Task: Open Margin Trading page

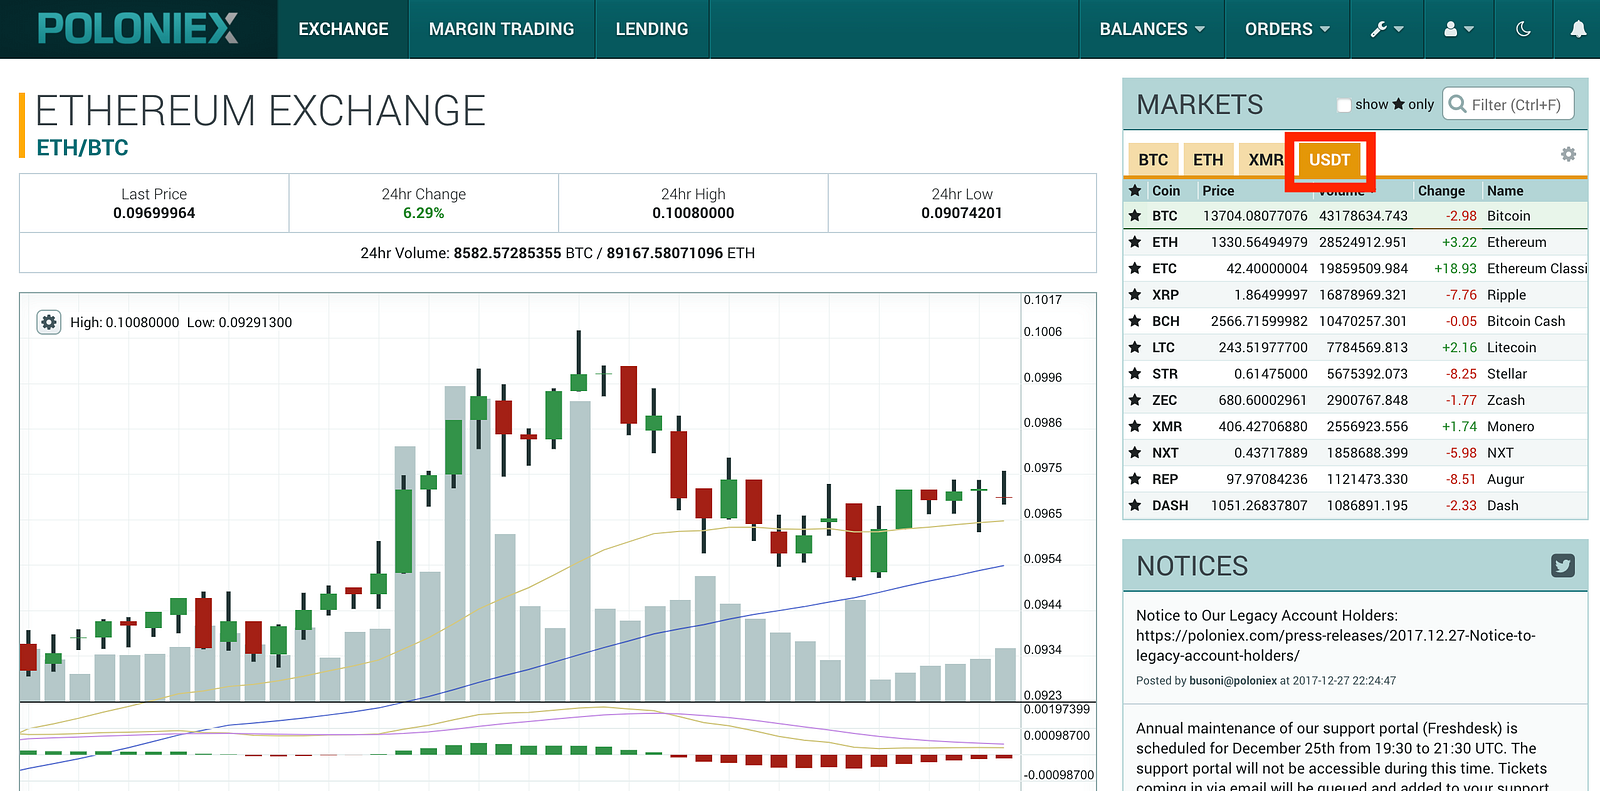Action: coord(502,29)
